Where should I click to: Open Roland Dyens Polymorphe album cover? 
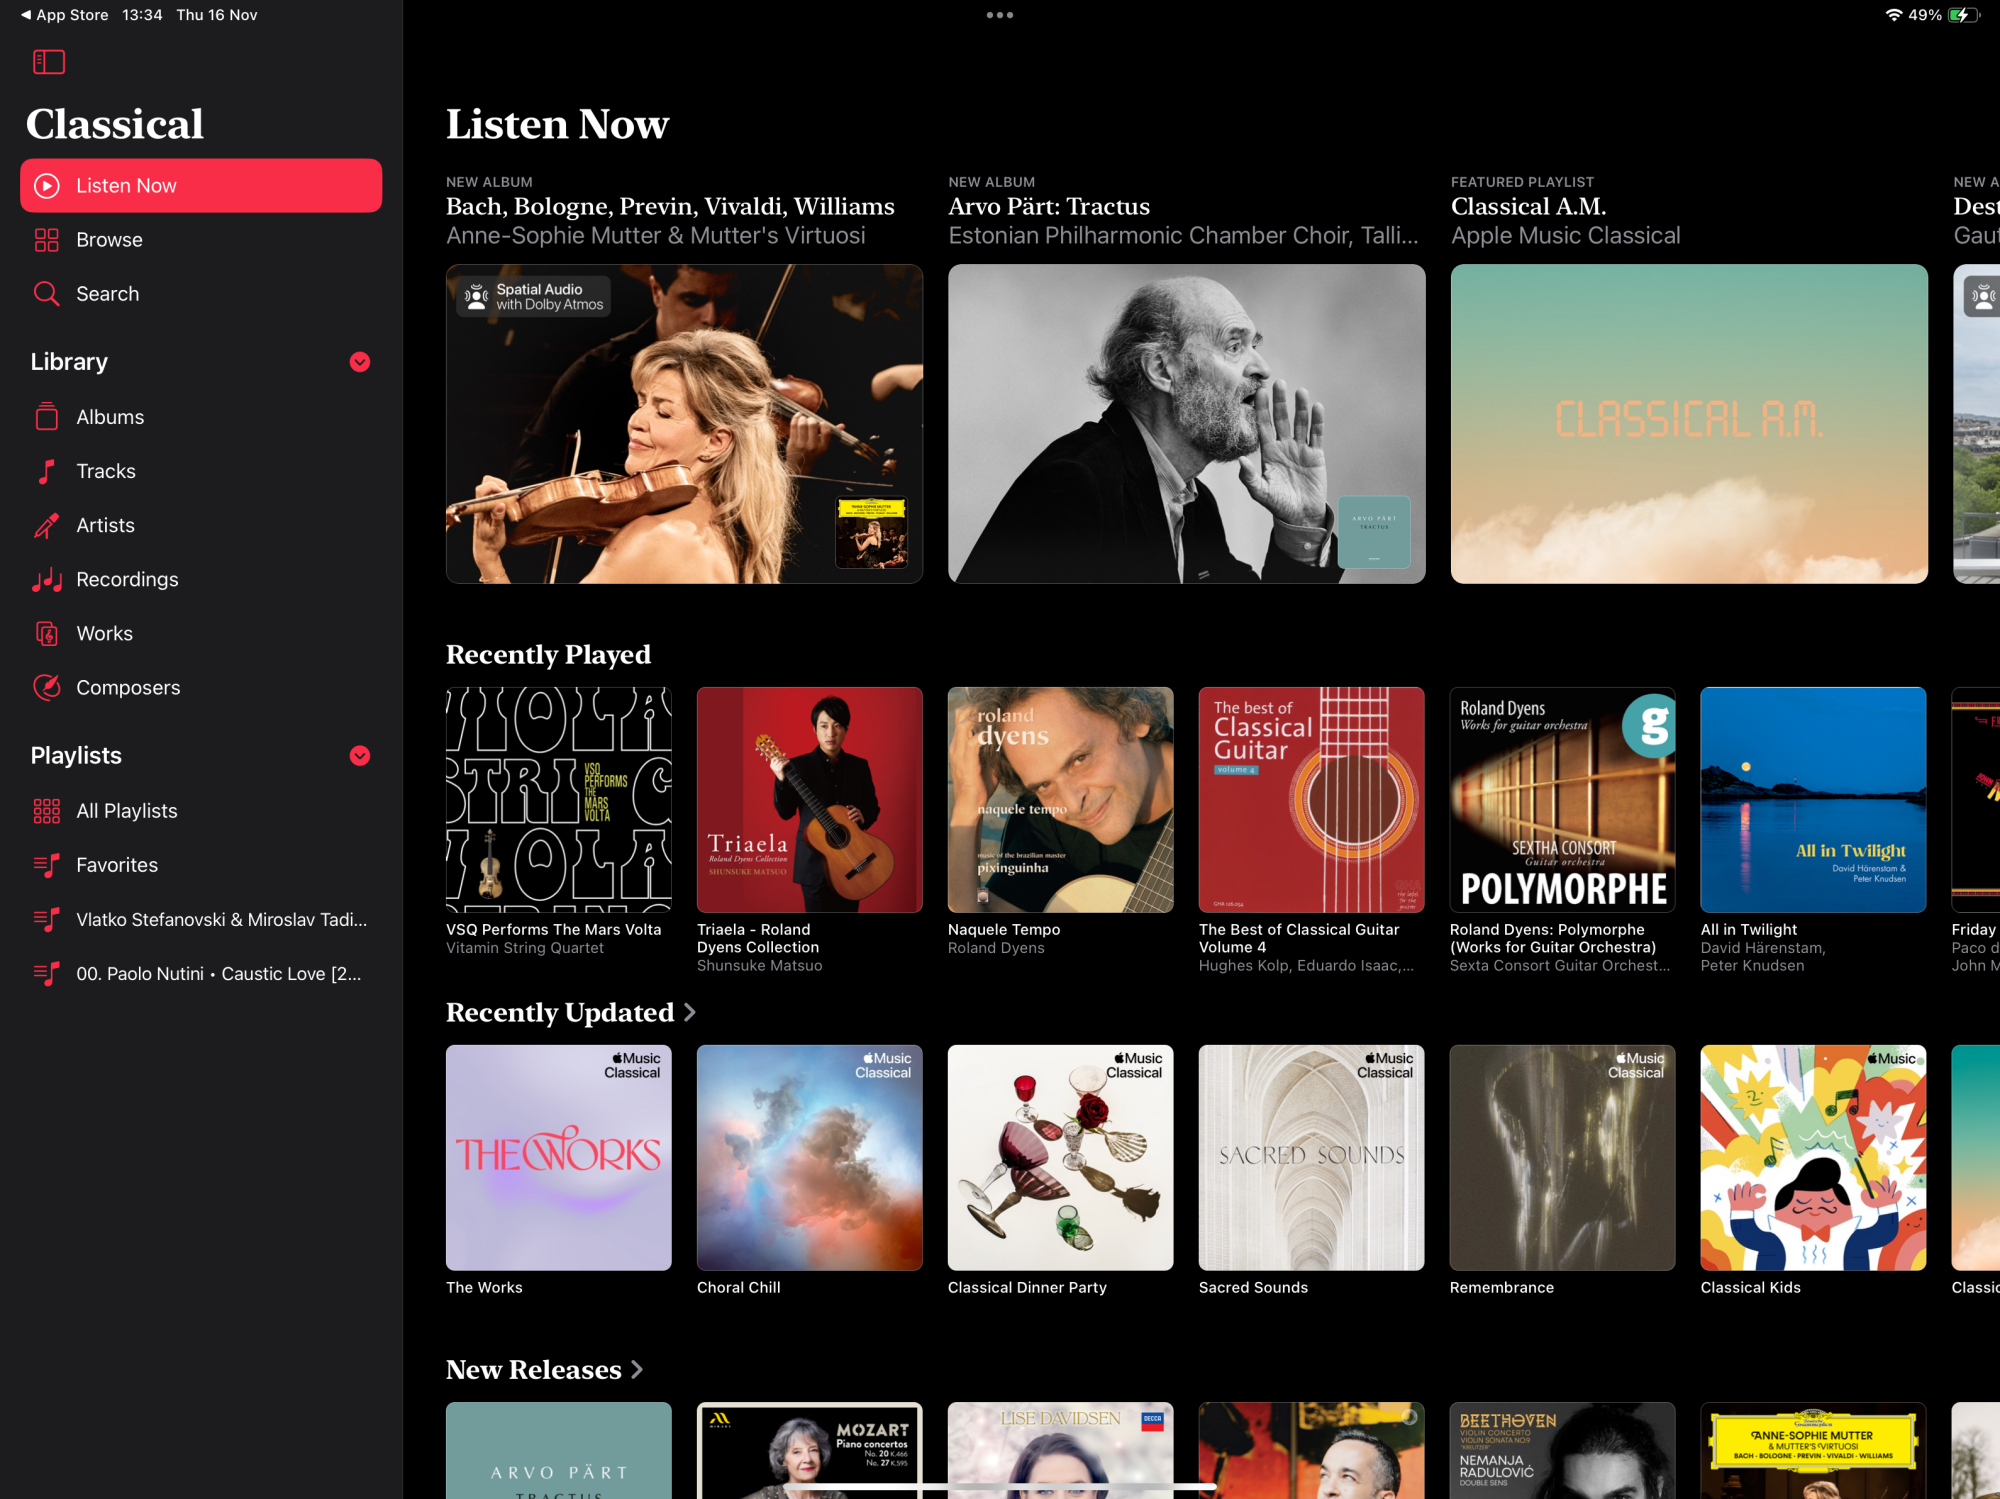point(1563,799)
